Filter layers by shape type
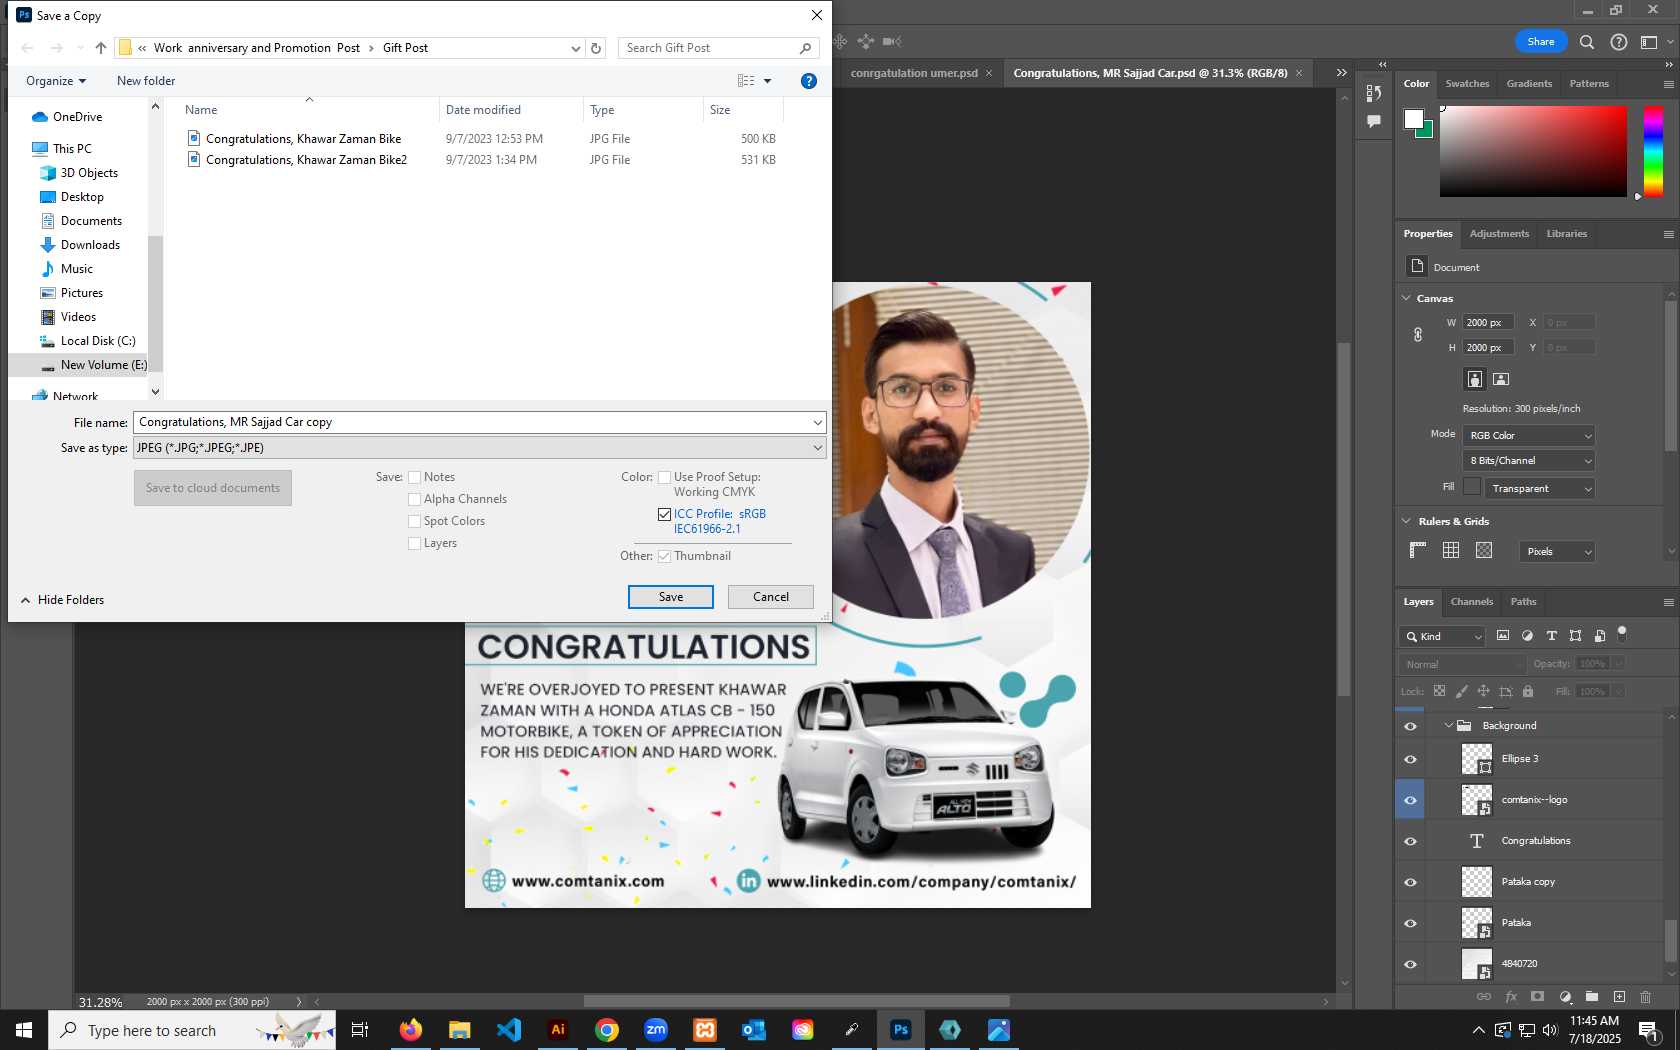 point(1575,636)
